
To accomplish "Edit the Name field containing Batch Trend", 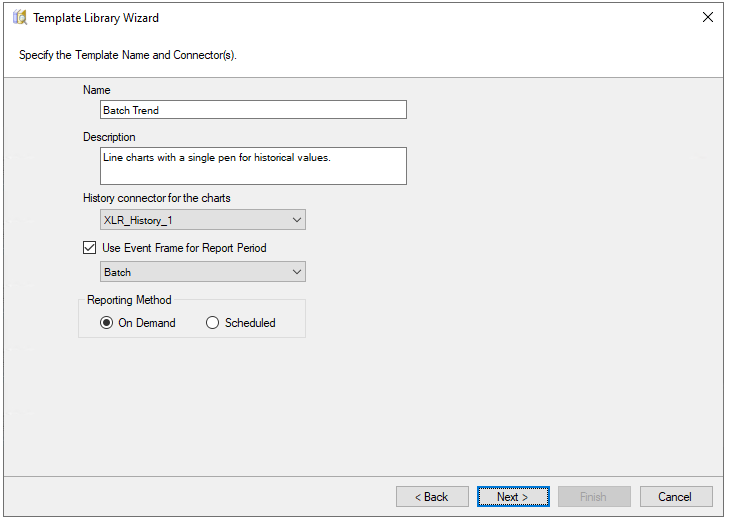I will (x=253, y=110).
